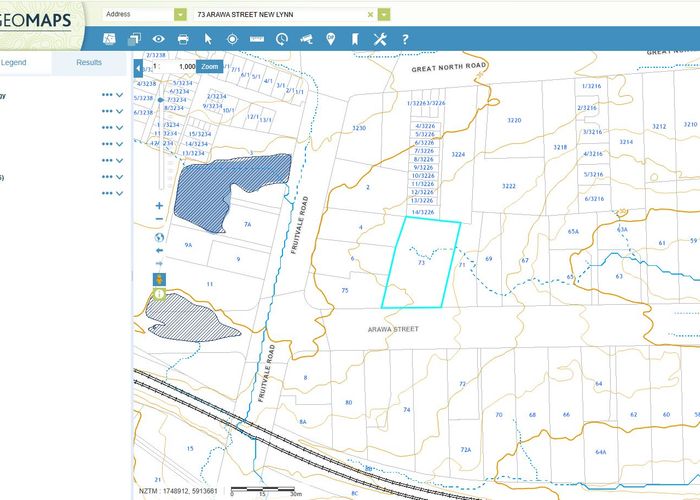700x500 pixels.
Task: Open help question mark icon
Action: pos(405,39)
